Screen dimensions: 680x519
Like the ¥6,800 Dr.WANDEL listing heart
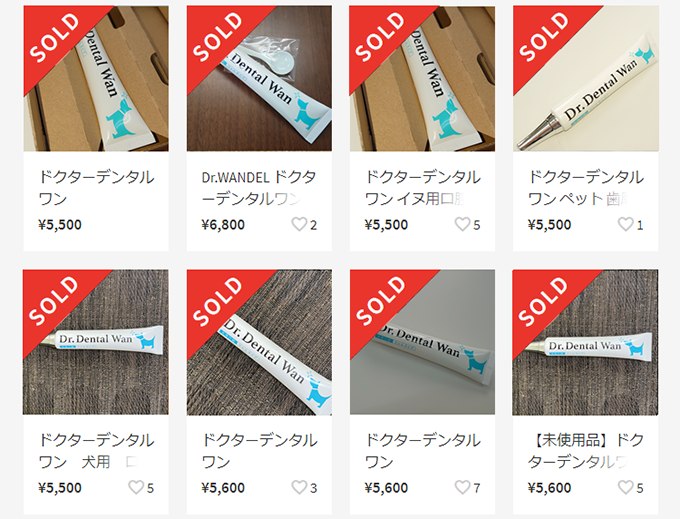tap(299, 224)
